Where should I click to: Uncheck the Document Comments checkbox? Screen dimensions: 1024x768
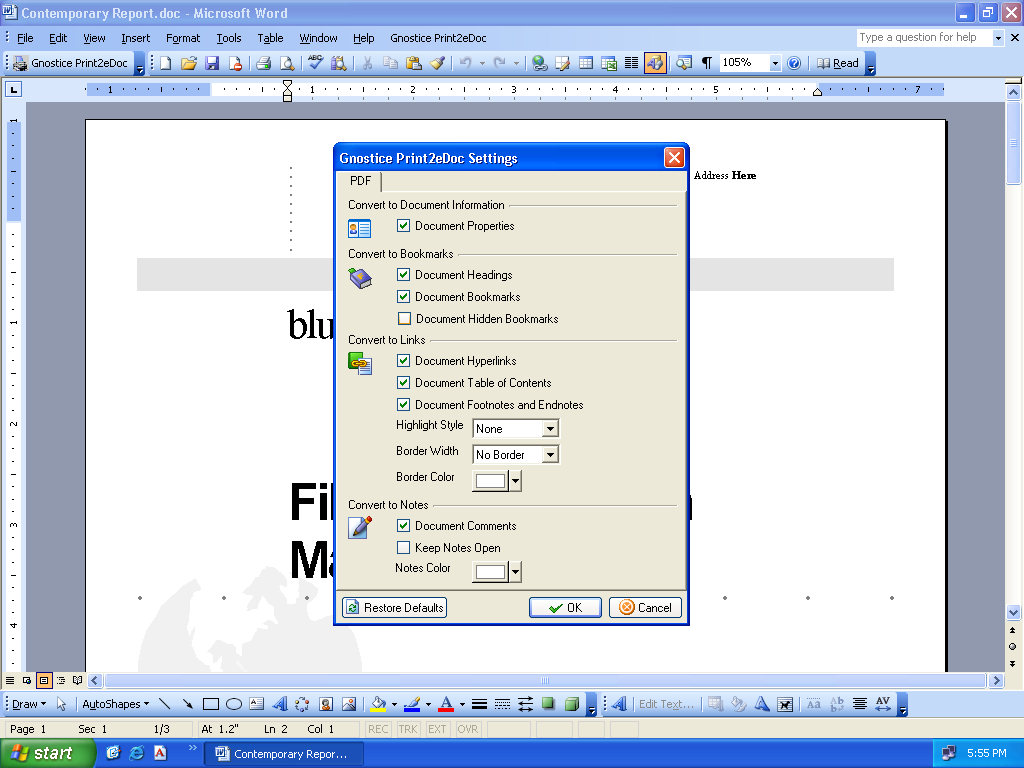404,526
